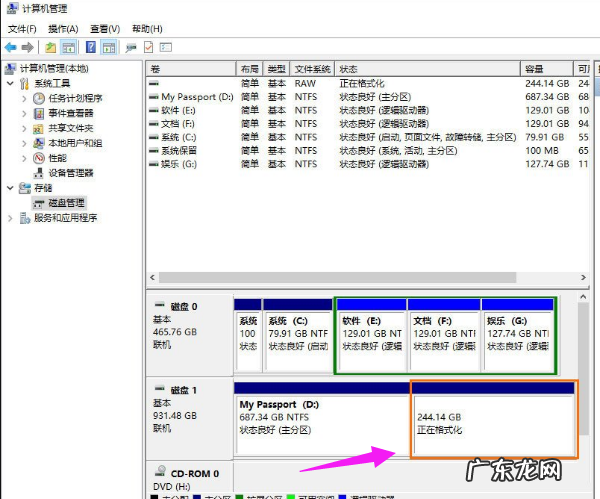This screenshot has width=600, height=499.
Task: Click the volume list scroll right arrow
Action: click(583, 277)
